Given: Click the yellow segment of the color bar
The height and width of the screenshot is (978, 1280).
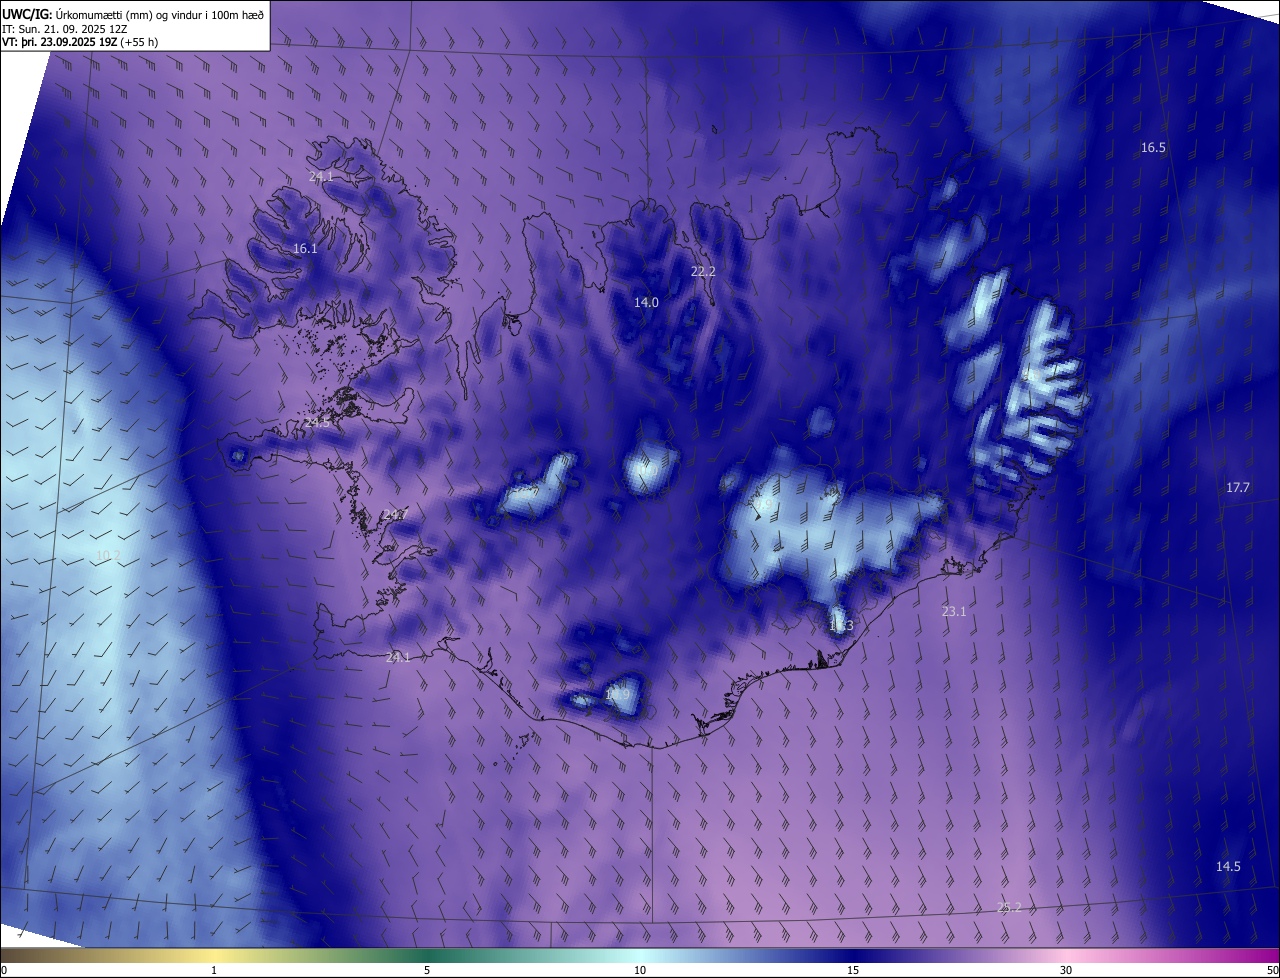Looking at the screenshot, I should coord(214,956).
